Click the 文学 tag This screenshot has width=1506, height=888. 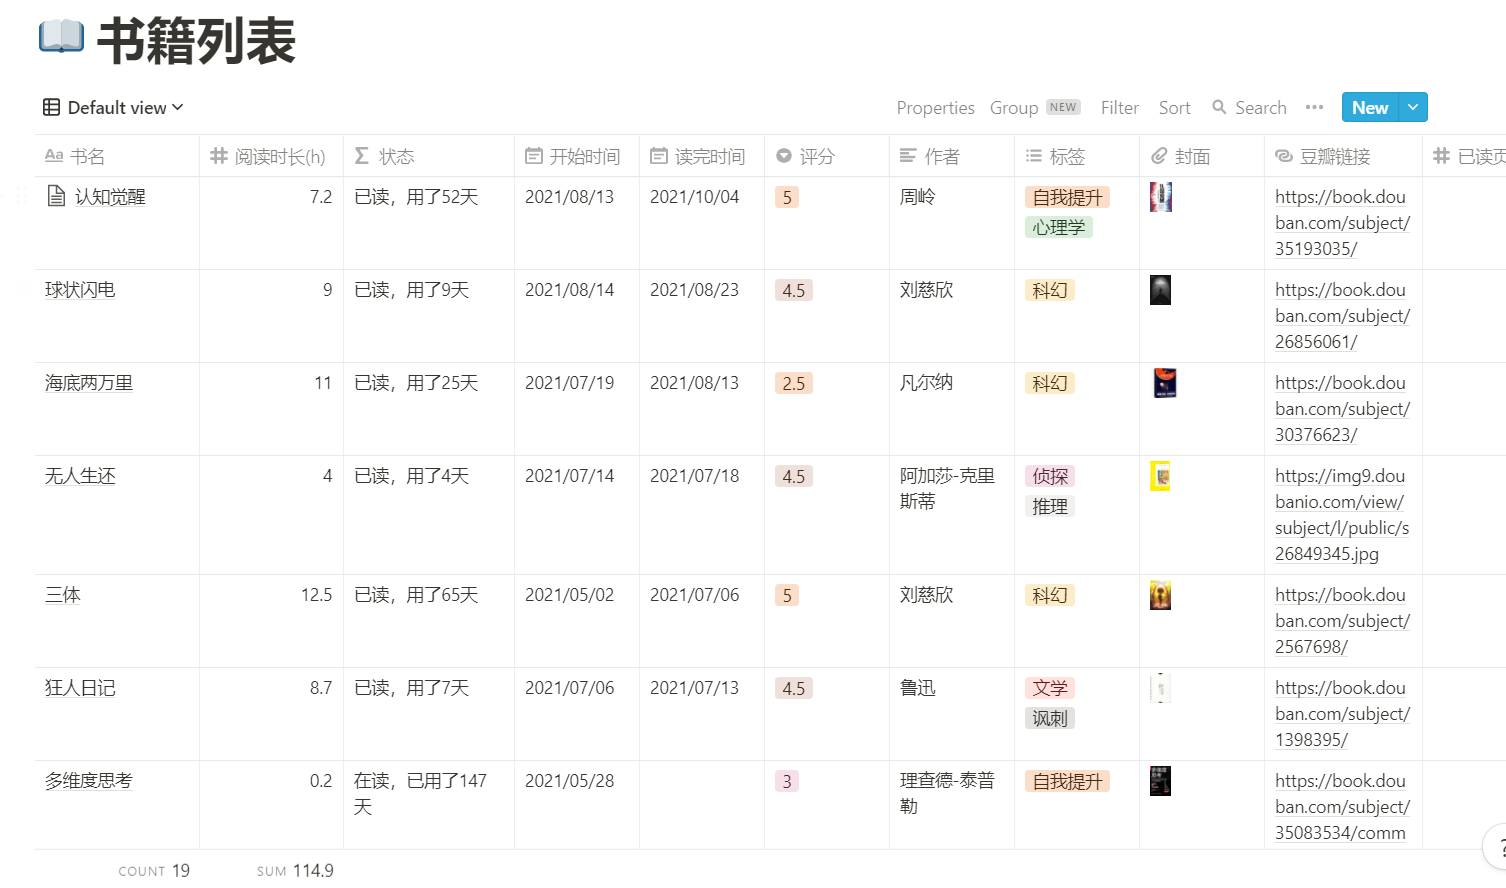pos(1050,689)
